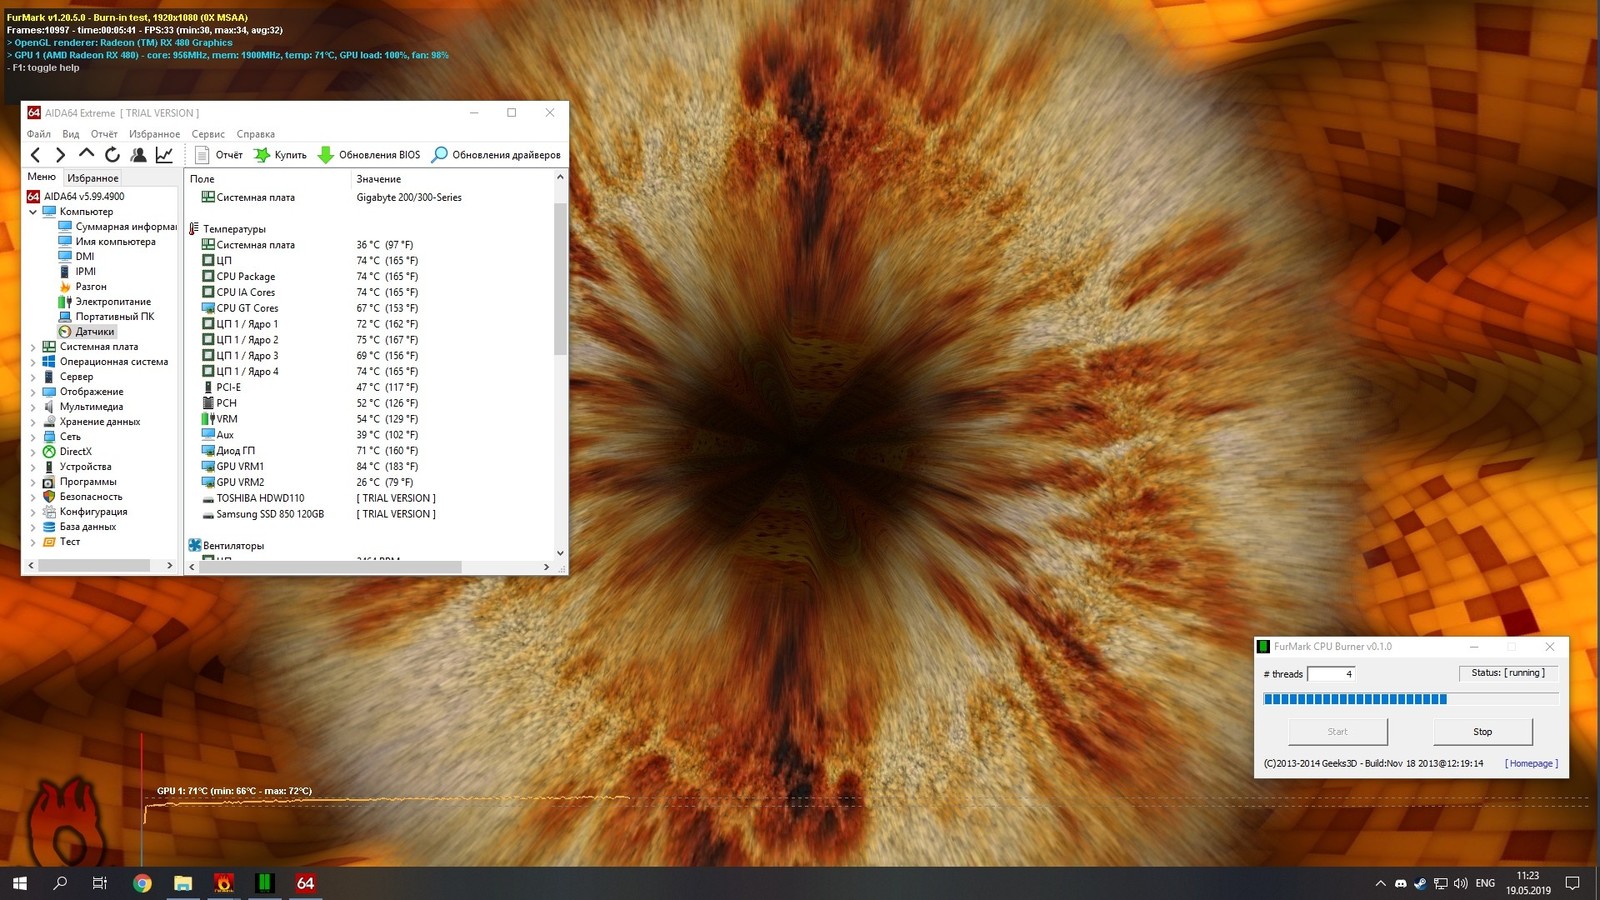The height and width of the screenshot is (900, 1600).
Task: Select Портативный ПК tree item
Action: coord(107,317)
